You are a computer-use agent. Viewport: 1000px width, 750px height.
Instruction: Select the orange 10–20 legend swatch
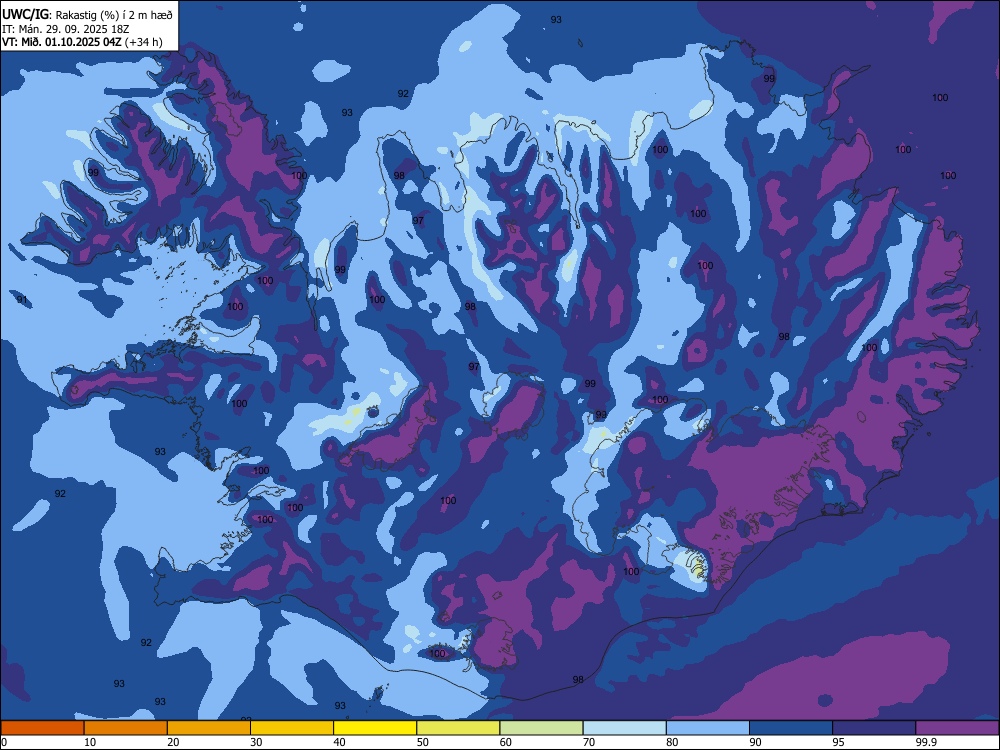(126, 728)
